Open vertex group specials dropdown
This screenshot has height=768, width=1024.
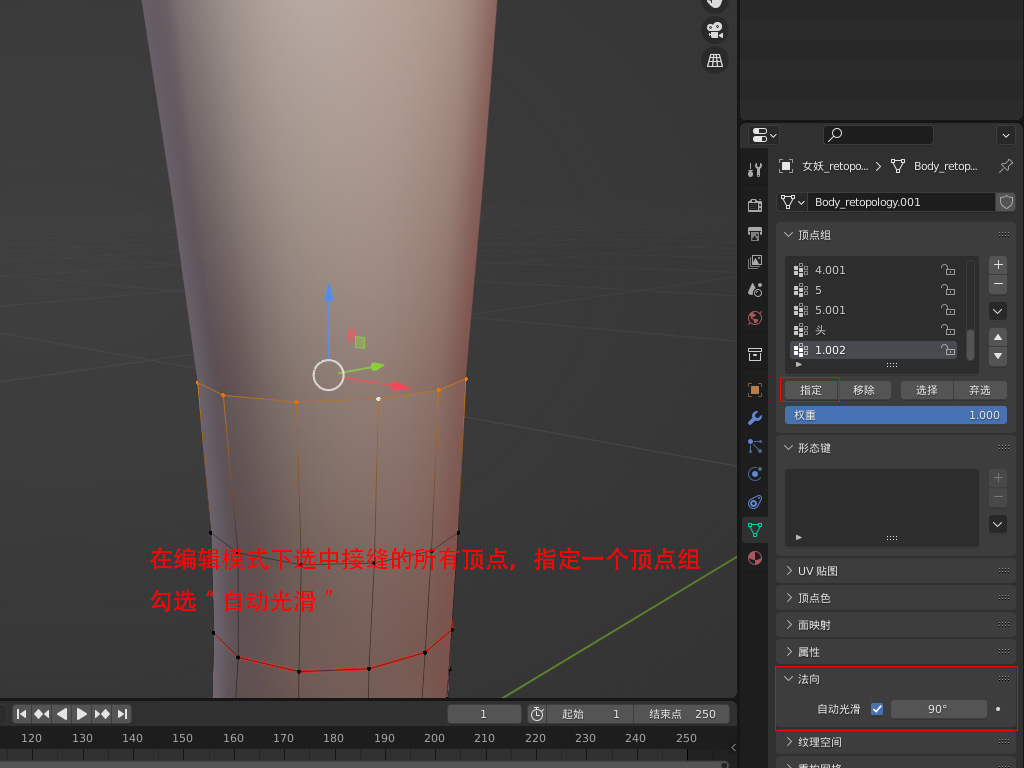tap(998, 311)
